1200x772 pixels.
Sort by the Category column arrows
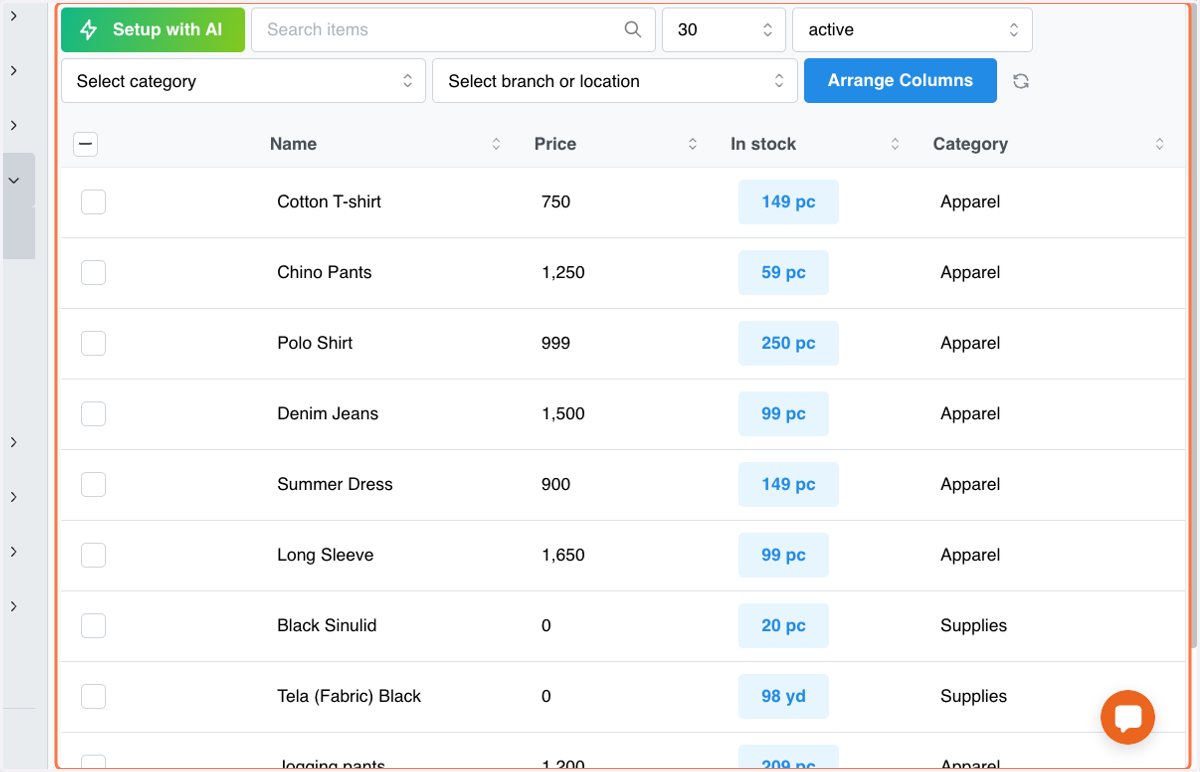[x=1159, y=144]
